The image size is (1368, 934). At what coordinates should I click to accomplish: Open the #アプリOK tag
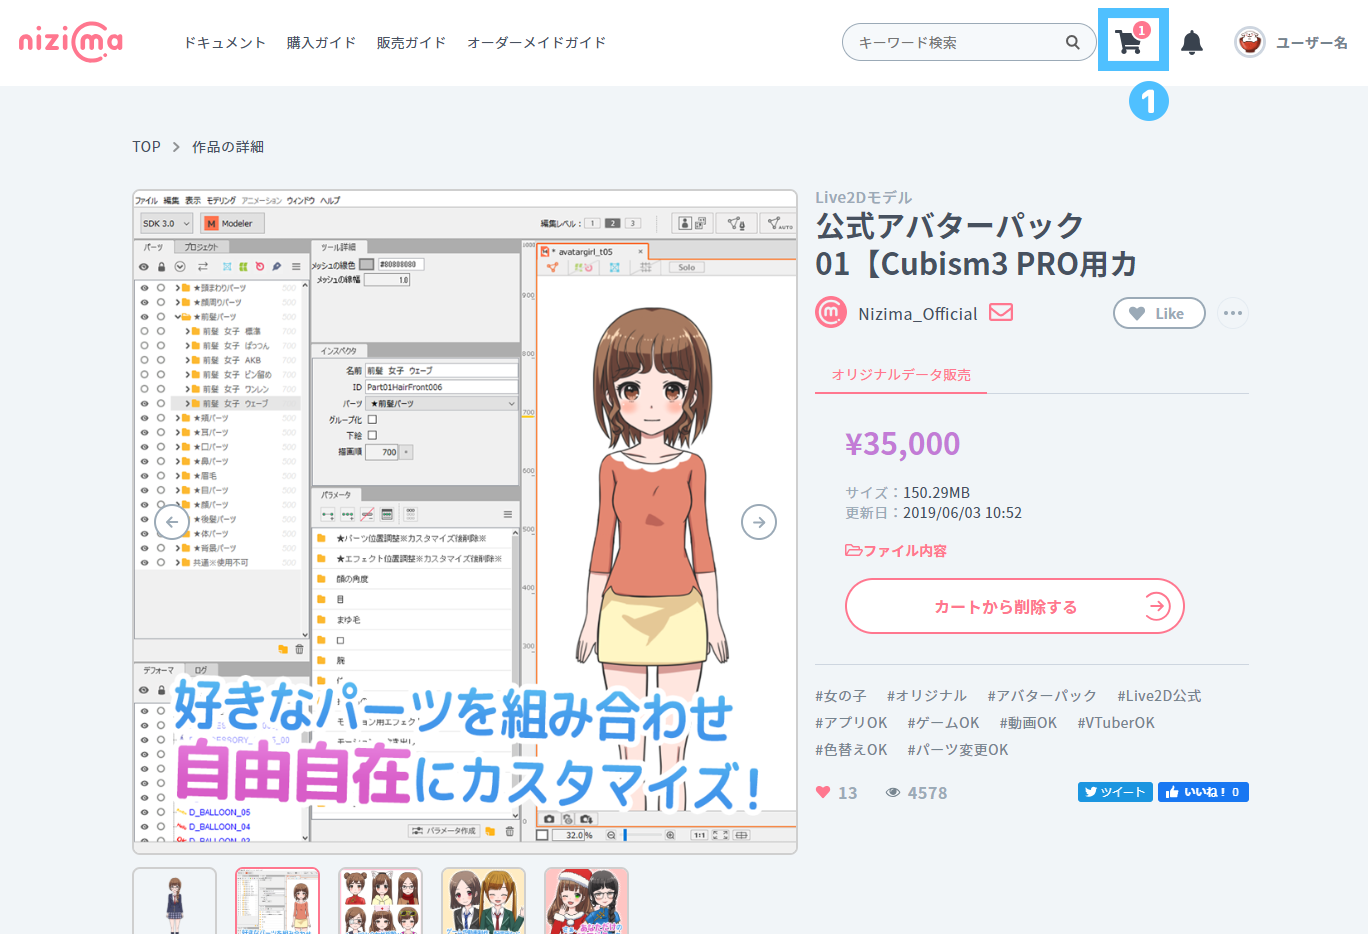pos(851,723)
